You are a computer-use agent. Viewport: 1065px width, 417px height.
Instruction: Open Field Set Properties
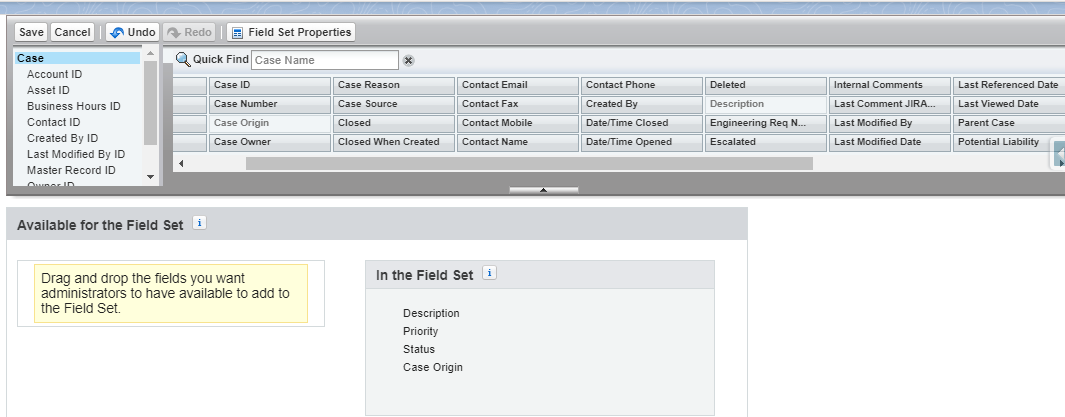pyautogui.click(x=291, y=32)
